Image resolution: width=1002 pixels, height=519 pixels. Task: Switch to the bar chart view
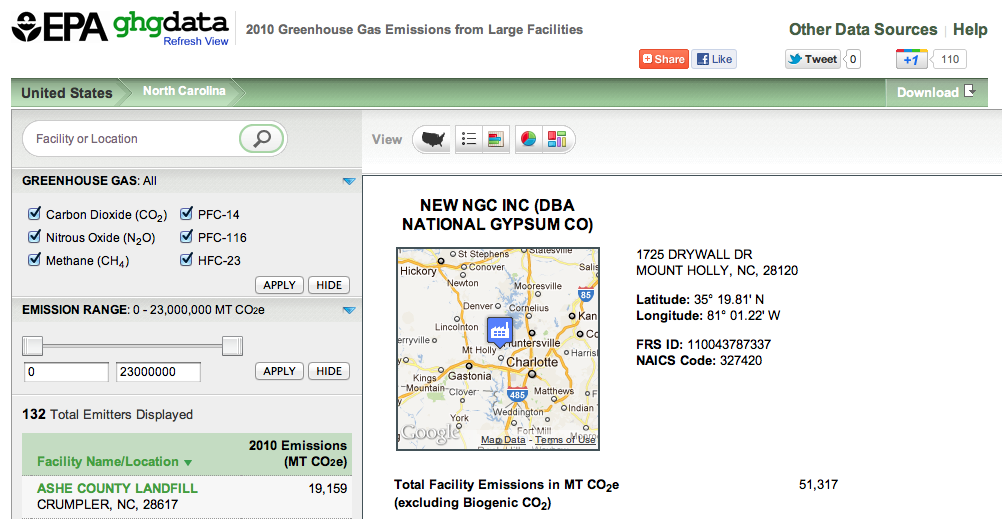coord(495,139)
